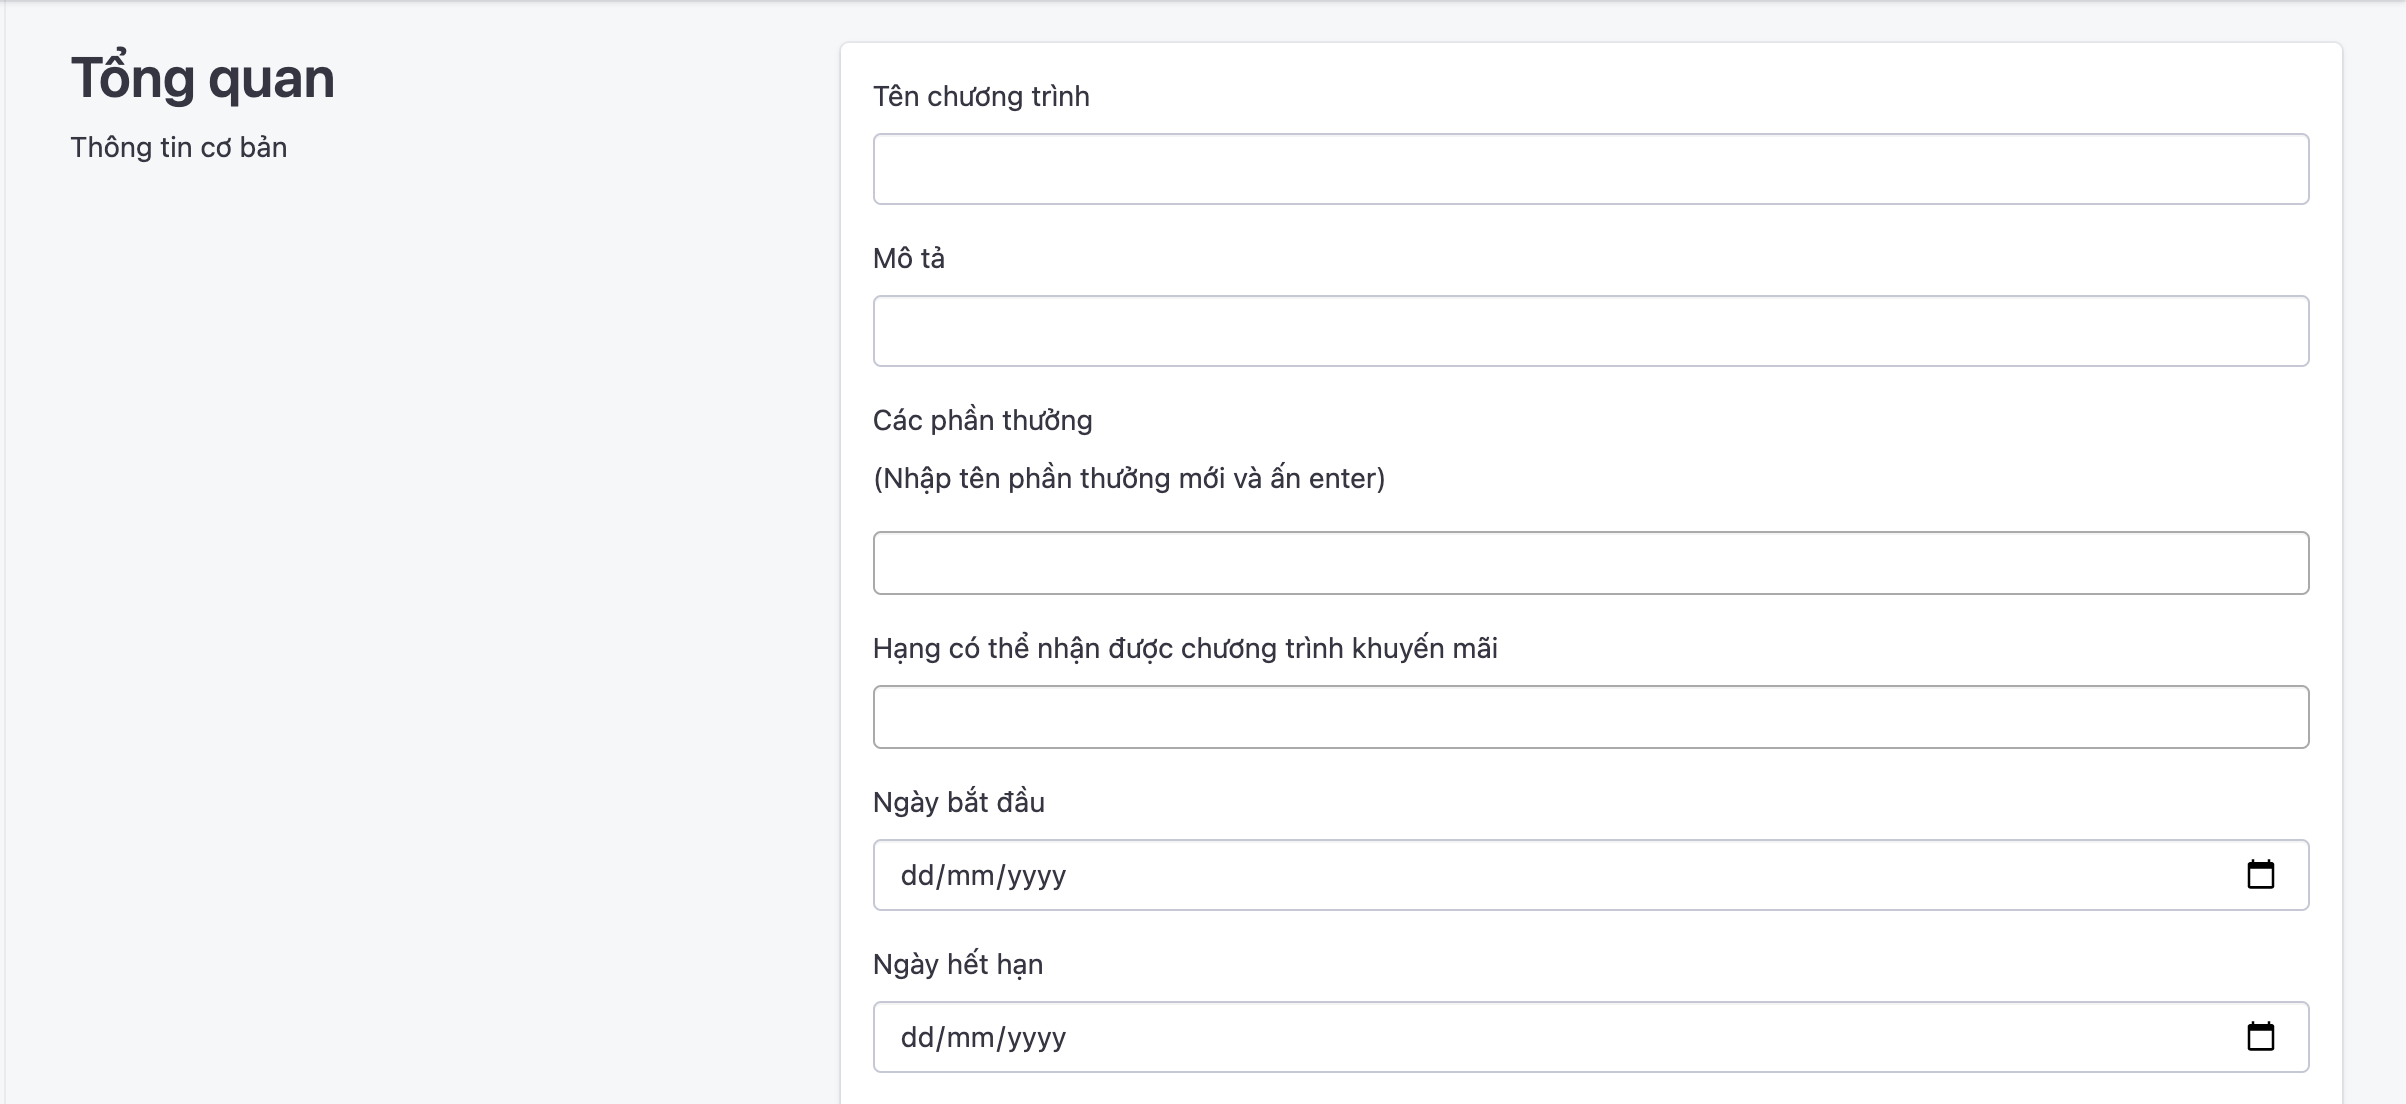Select the Hạng khuyến mãi input field
2406x1104 pixels.
(x=1590, y=717)
